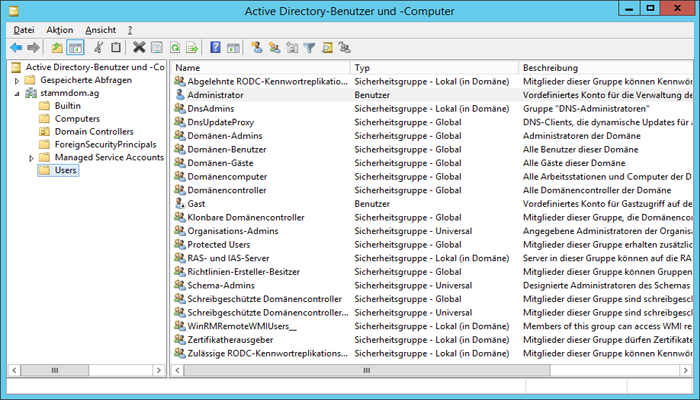
Task: Click the DnsAdmins group icon
Action: click(179, 108)
